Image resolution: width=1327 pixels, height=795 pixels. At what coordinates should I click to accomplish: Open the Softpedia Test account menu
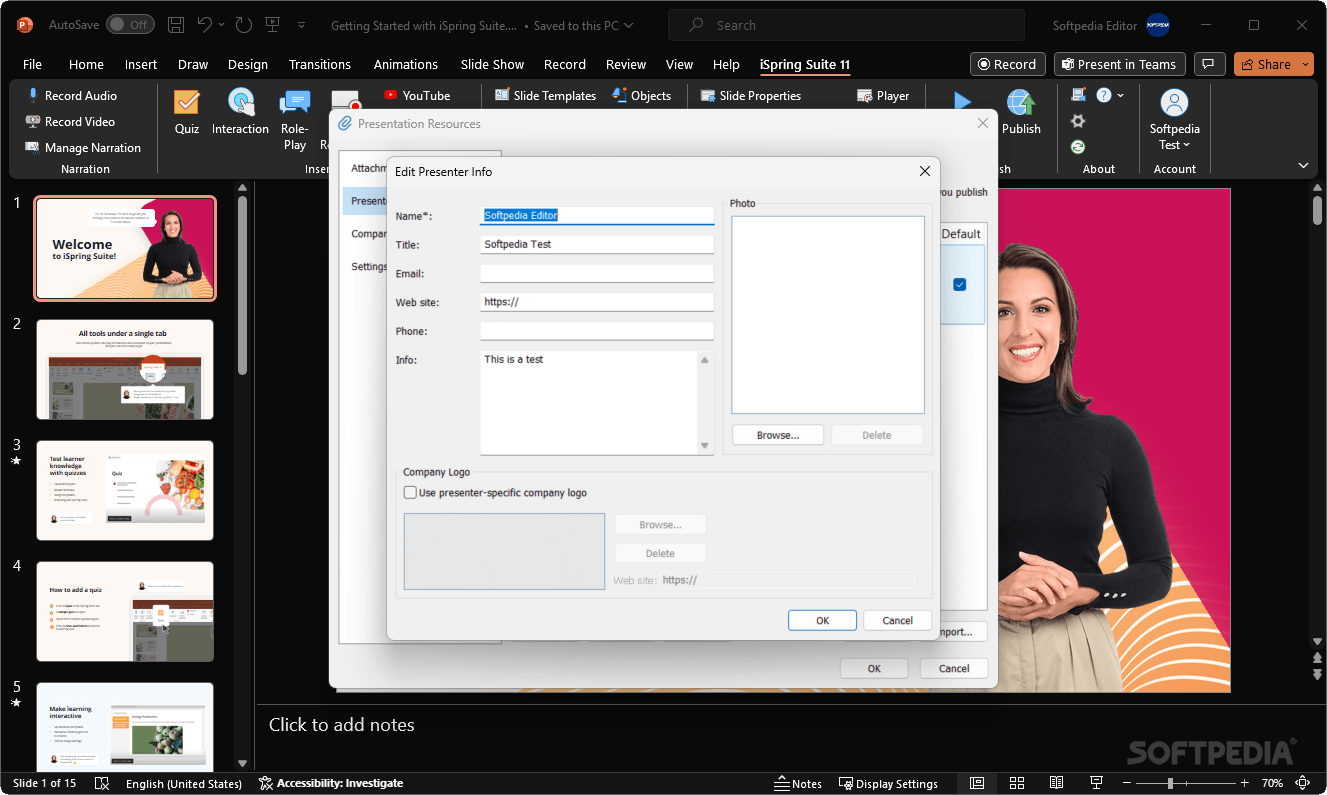coord(1174,119)
